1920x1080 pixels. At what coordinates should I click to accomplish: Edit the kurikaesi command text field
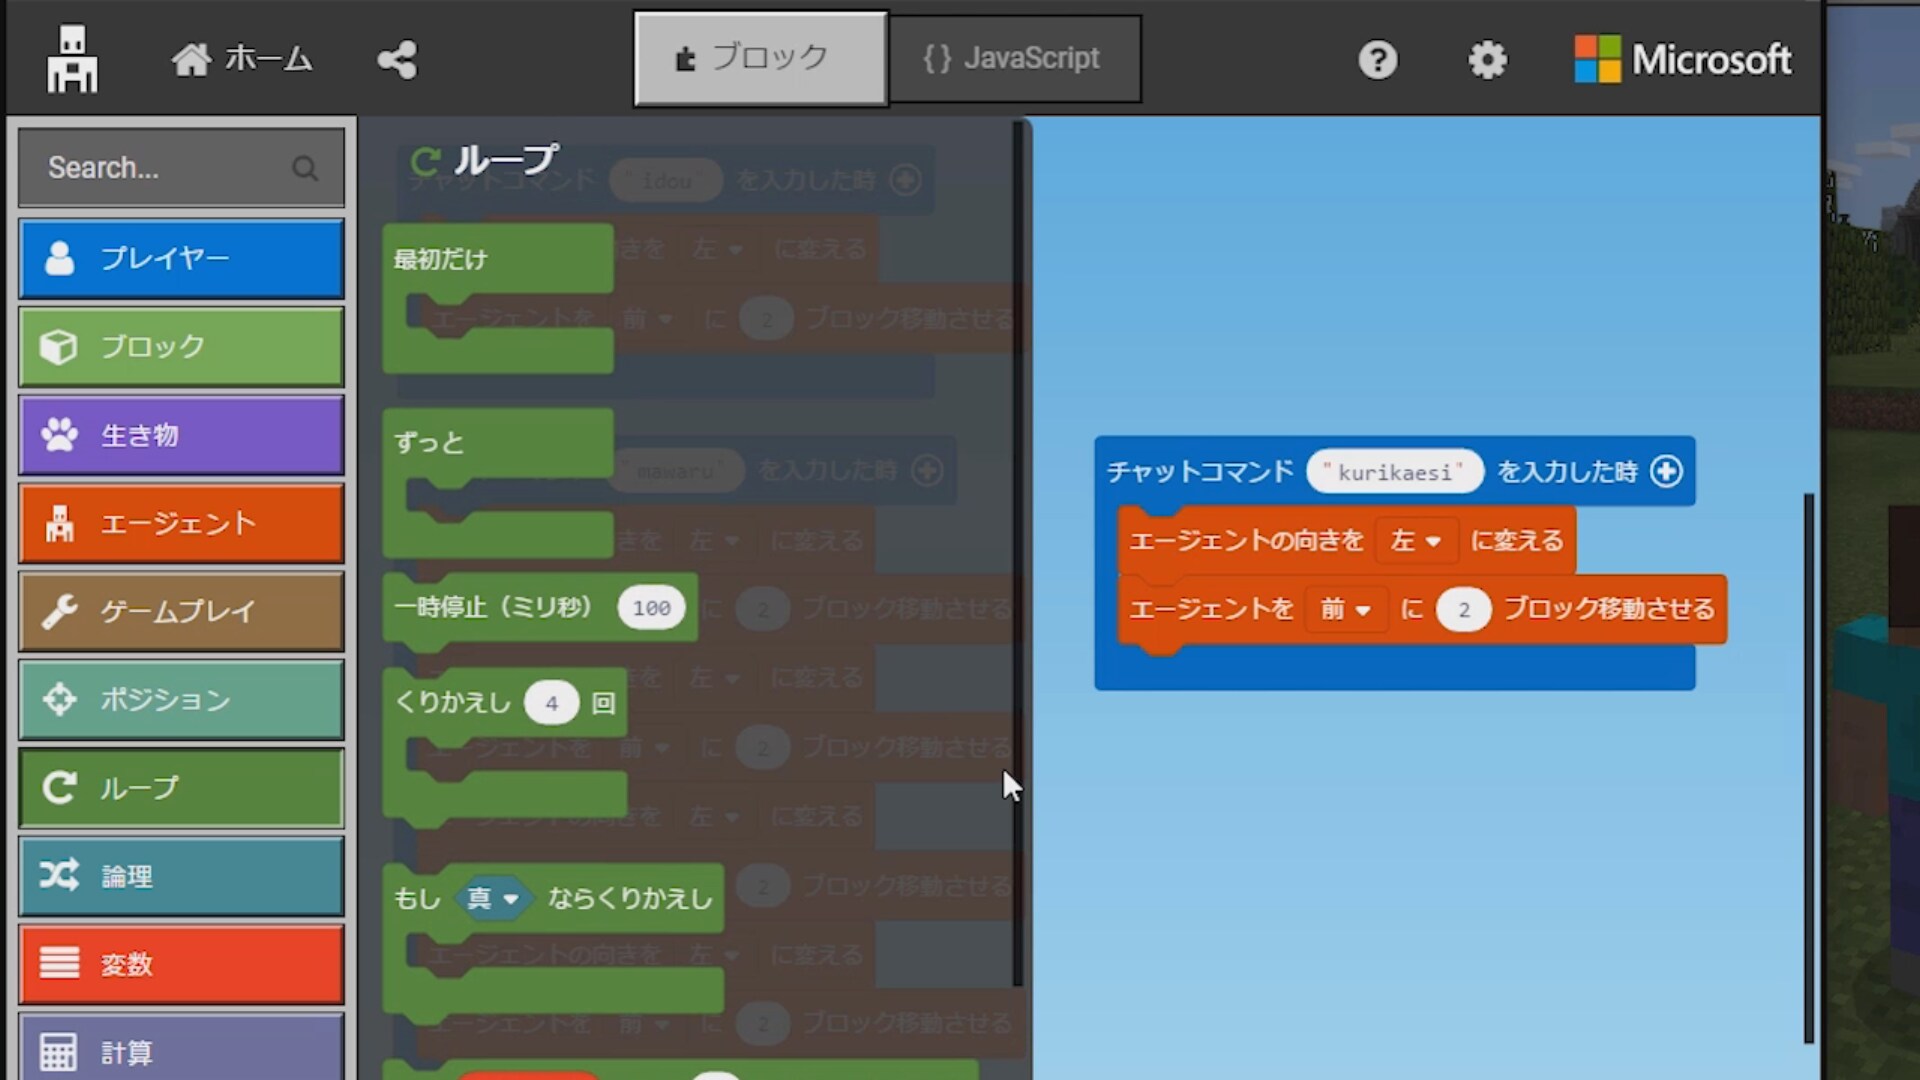coord(1394,472)
